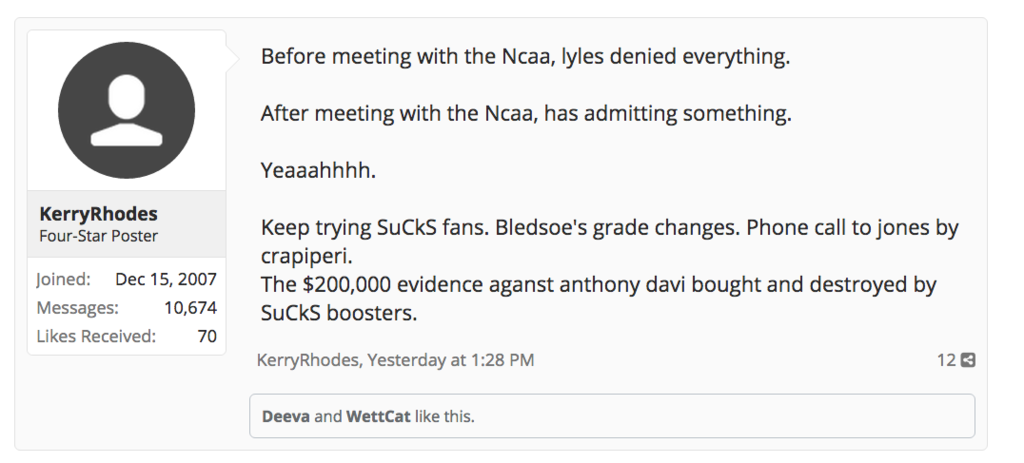Viewport: 1024px width, 463px height.
Task: Click post number 12 link
Action: click(x=946, y=360)
